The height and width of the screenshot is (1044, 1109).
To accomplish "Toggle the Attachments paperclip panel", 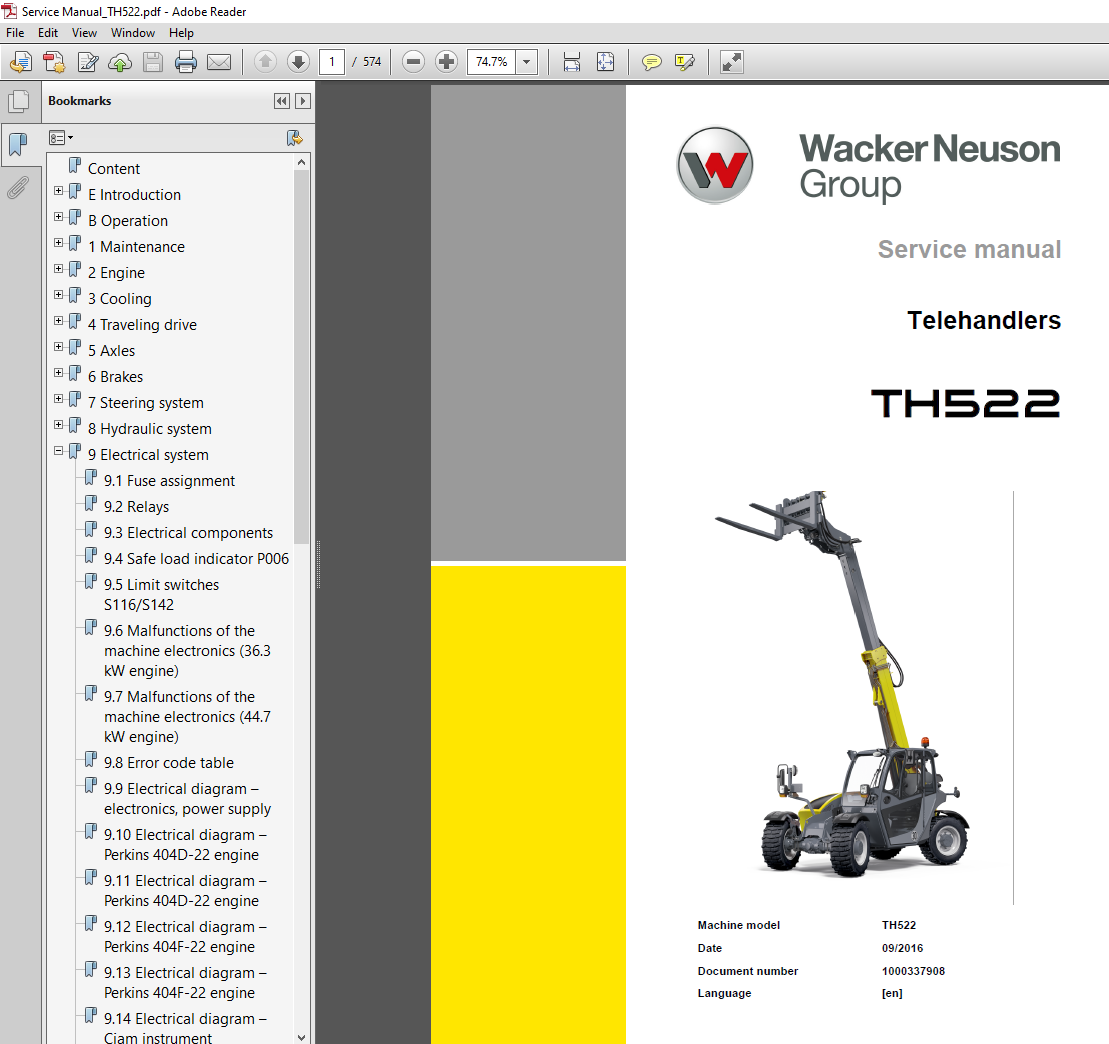I will point(18,187).
